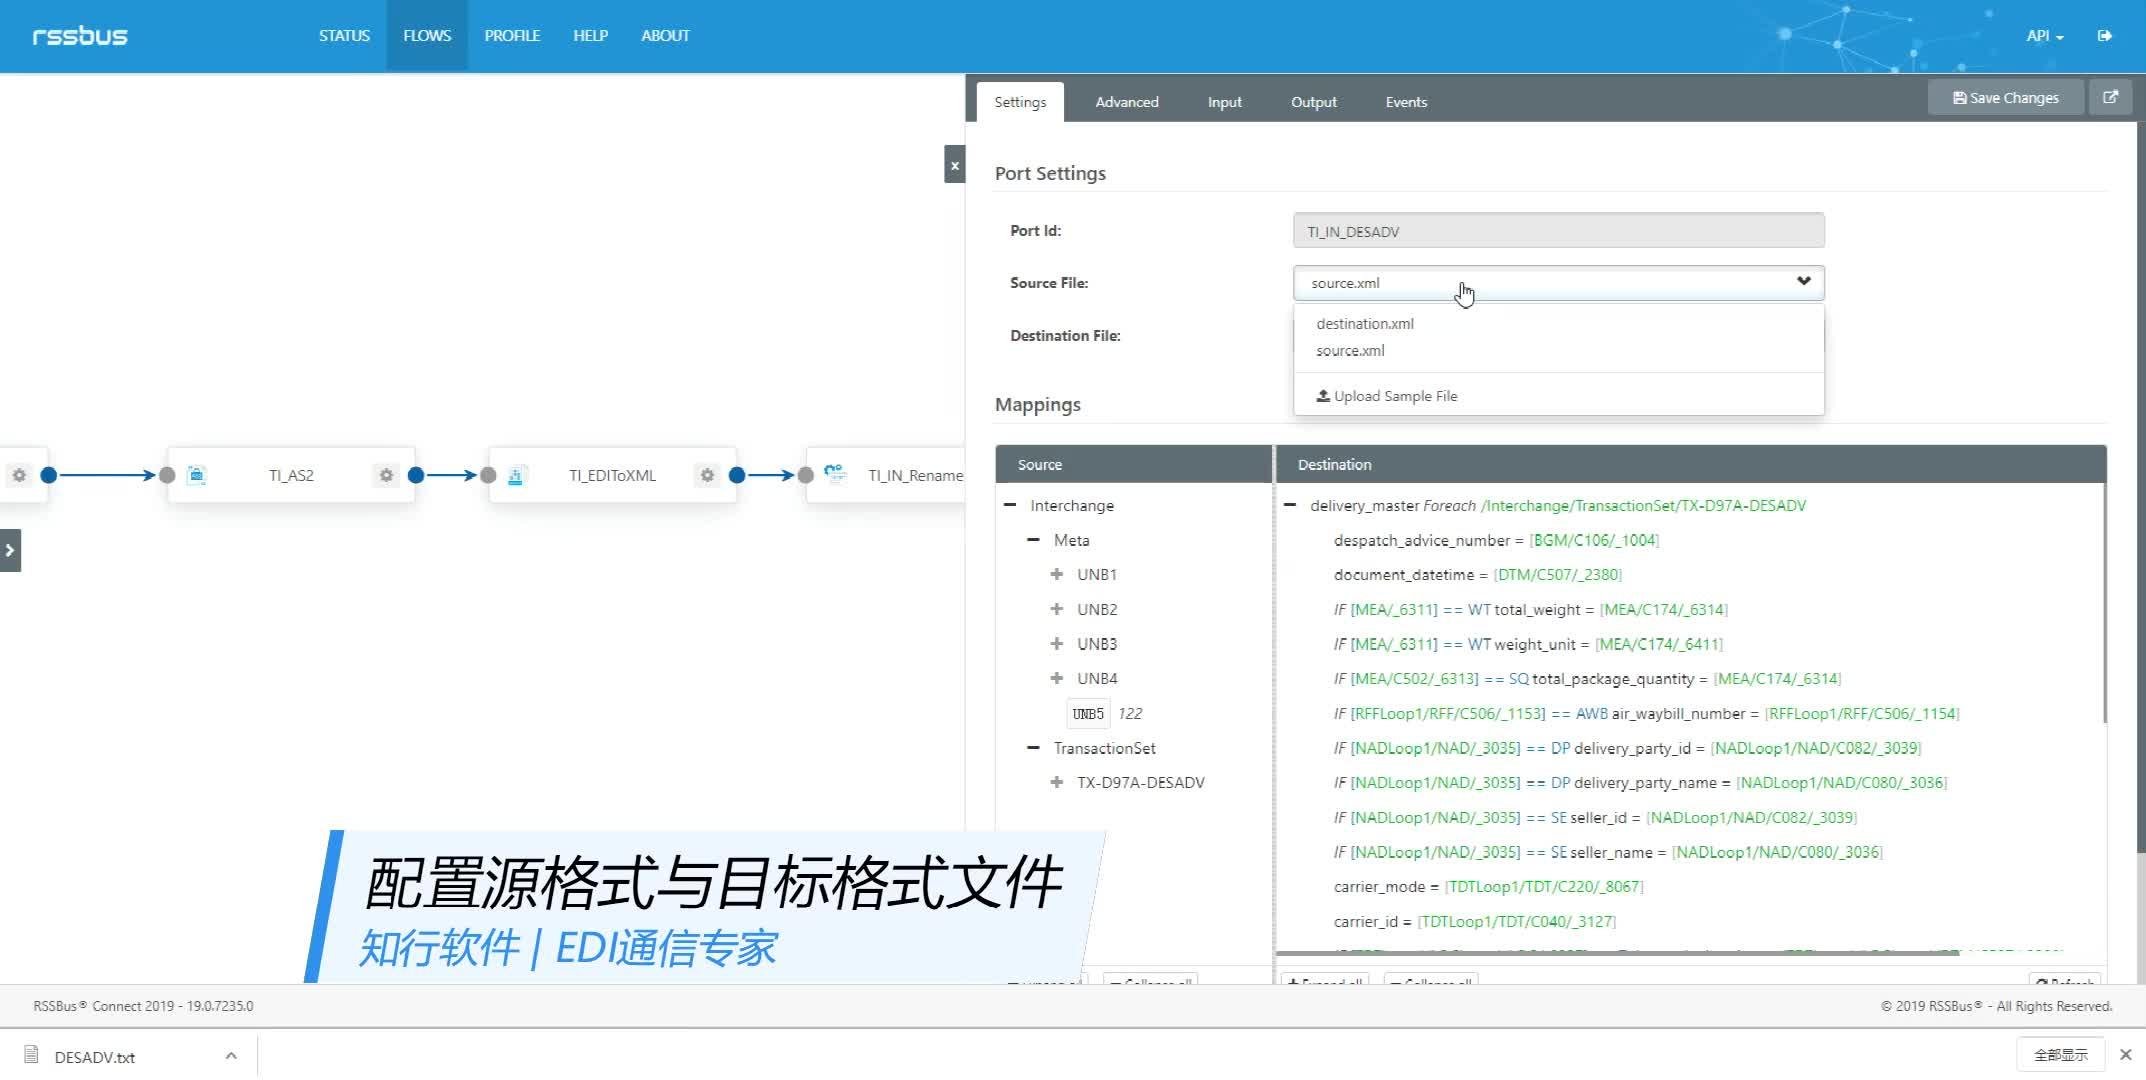The width and height of the screenshot is (2146, 1080).
Task: Click the Save Changes button
Action: [x=2005, y=96]
